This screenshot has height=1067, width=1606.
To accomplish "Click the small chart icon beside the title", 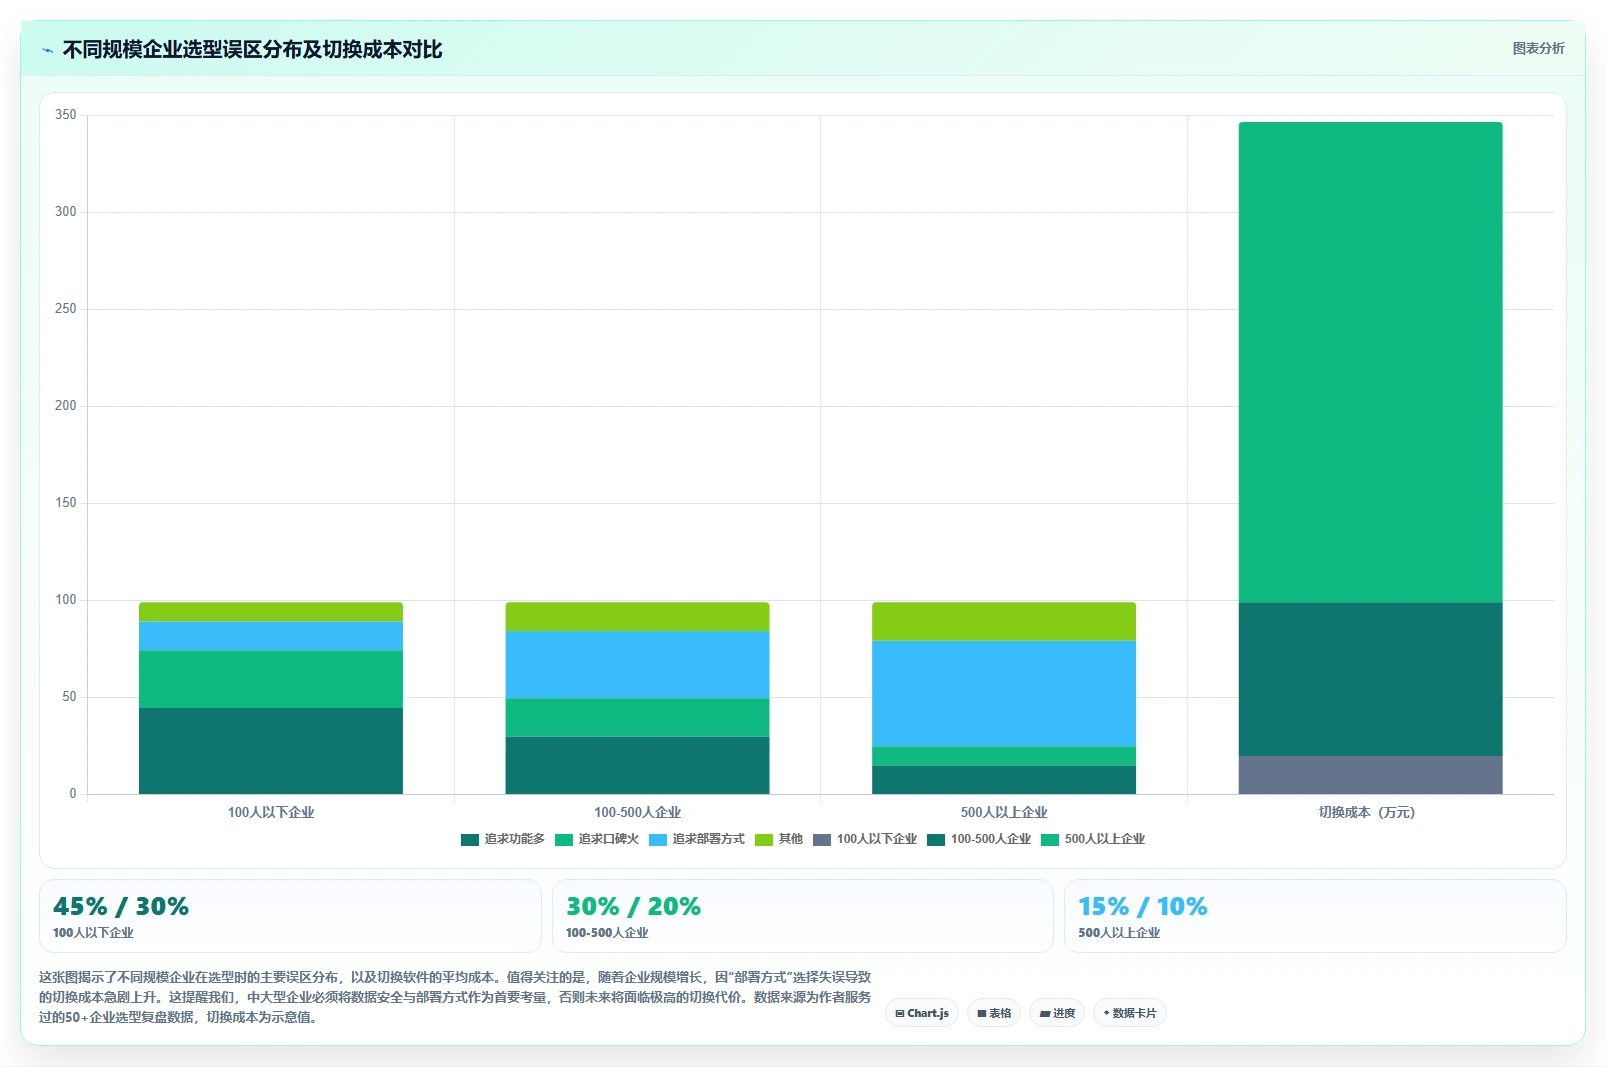I will pos(47,50).
